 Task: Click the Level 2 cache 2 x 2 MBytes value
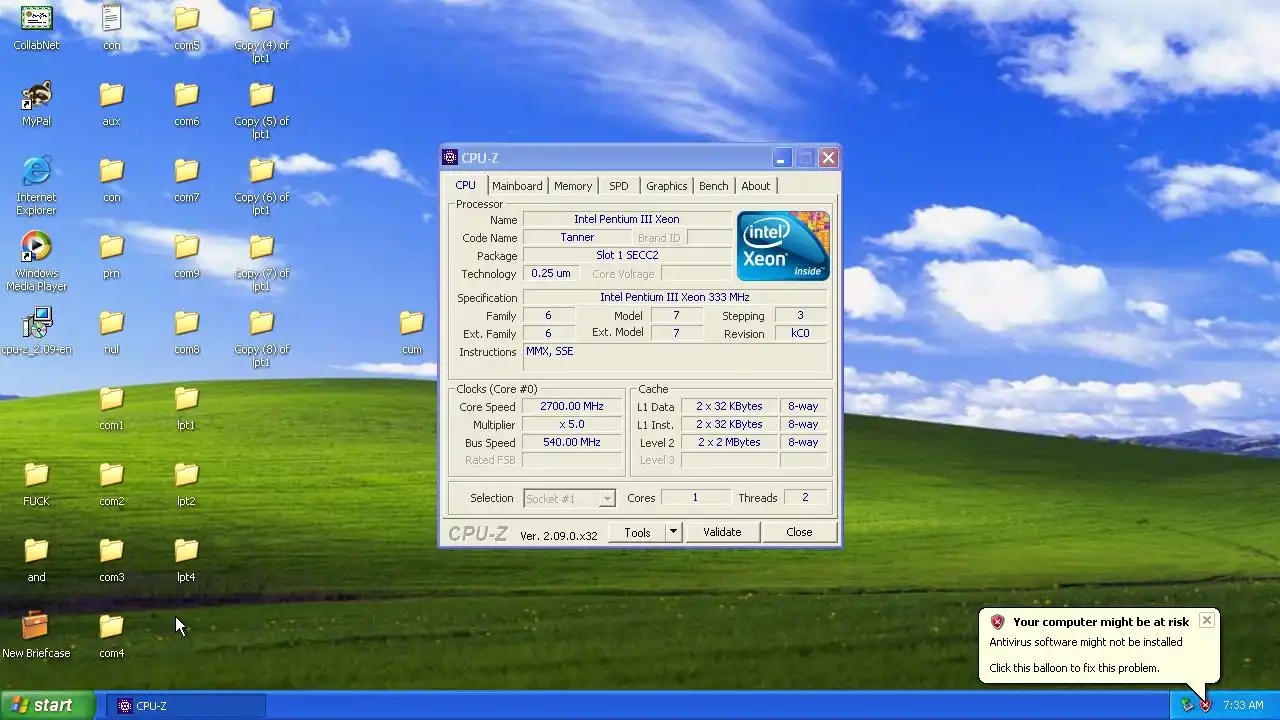click(x=729, y=443)
